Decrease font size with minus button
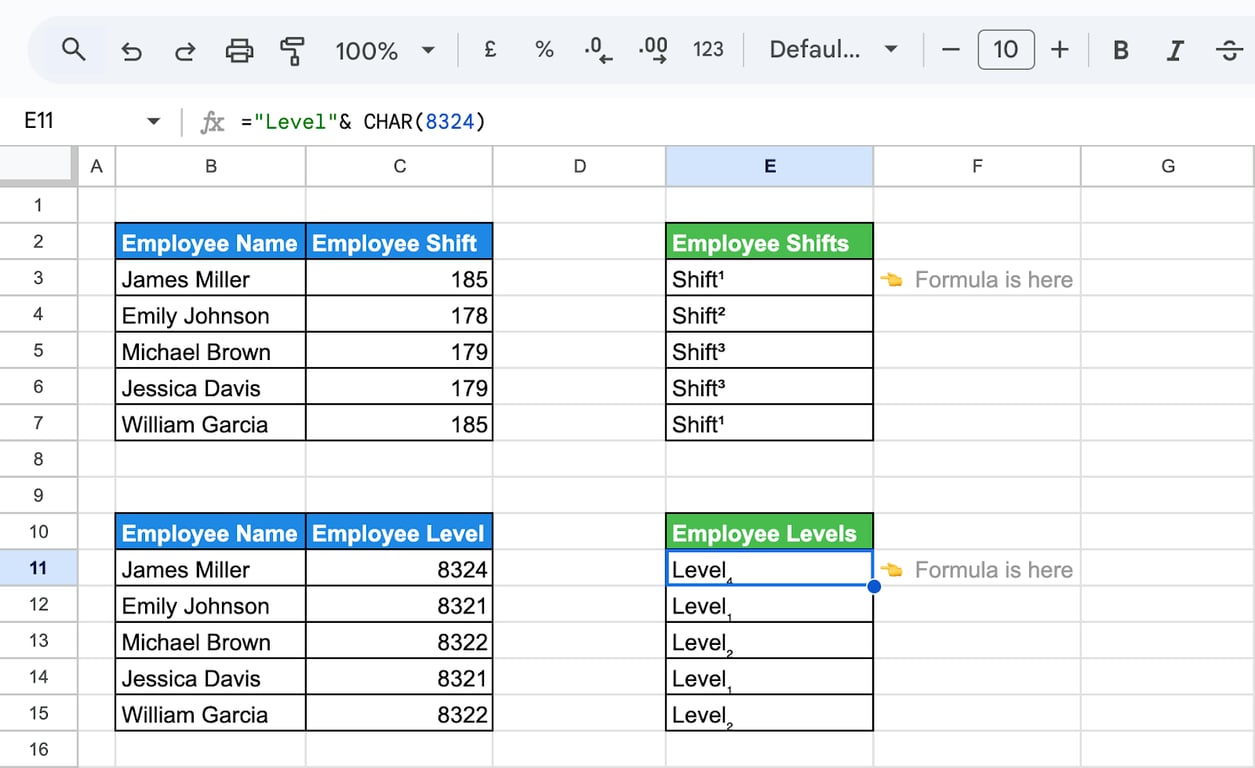1255x768 pixels. coord(951,49)
